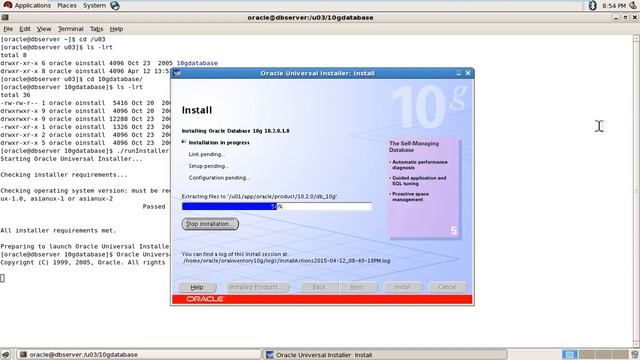Image resolution: width=640 pixels, height=360 pixels.
Task: Click the terminal vertical scrollbar
Action: click(636, 191)
